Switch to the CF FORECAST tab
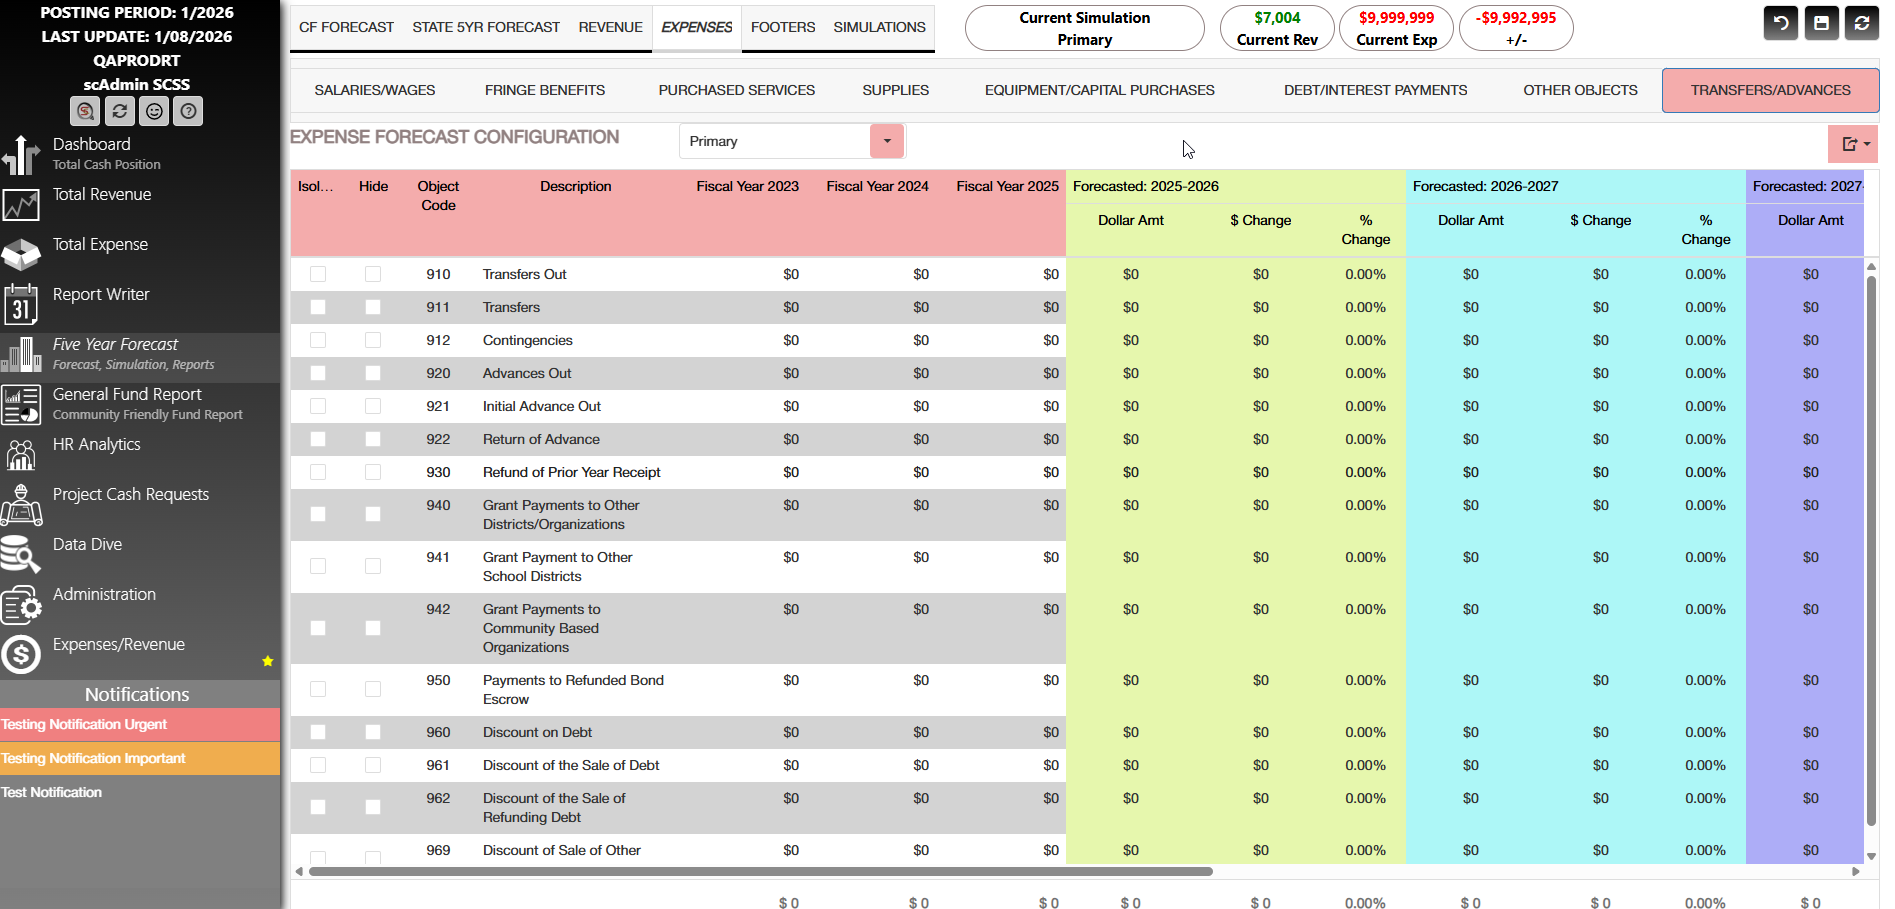 point(346,27)
